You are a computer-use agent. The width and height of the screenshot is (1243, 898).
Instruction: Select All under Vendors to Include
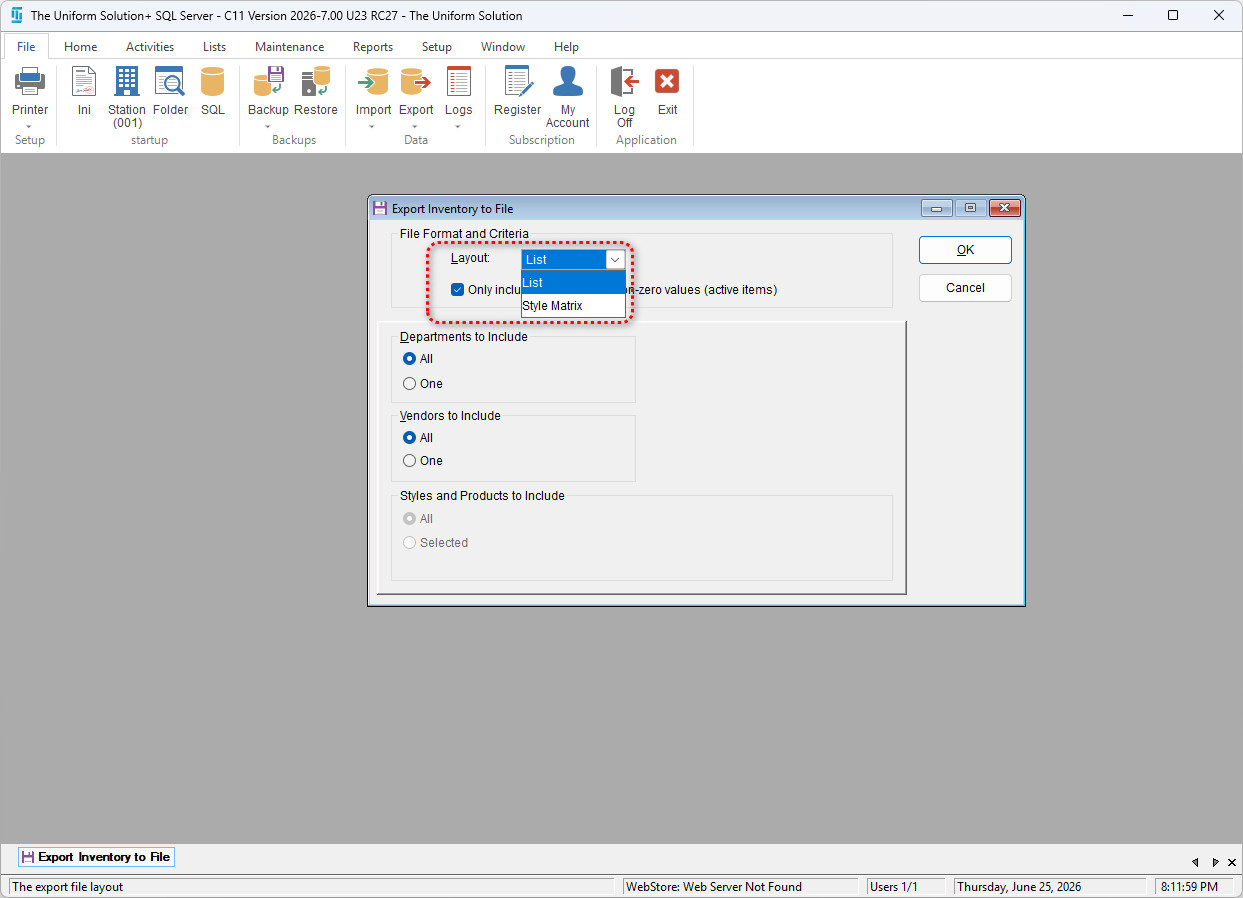click(x=409, y=437)
